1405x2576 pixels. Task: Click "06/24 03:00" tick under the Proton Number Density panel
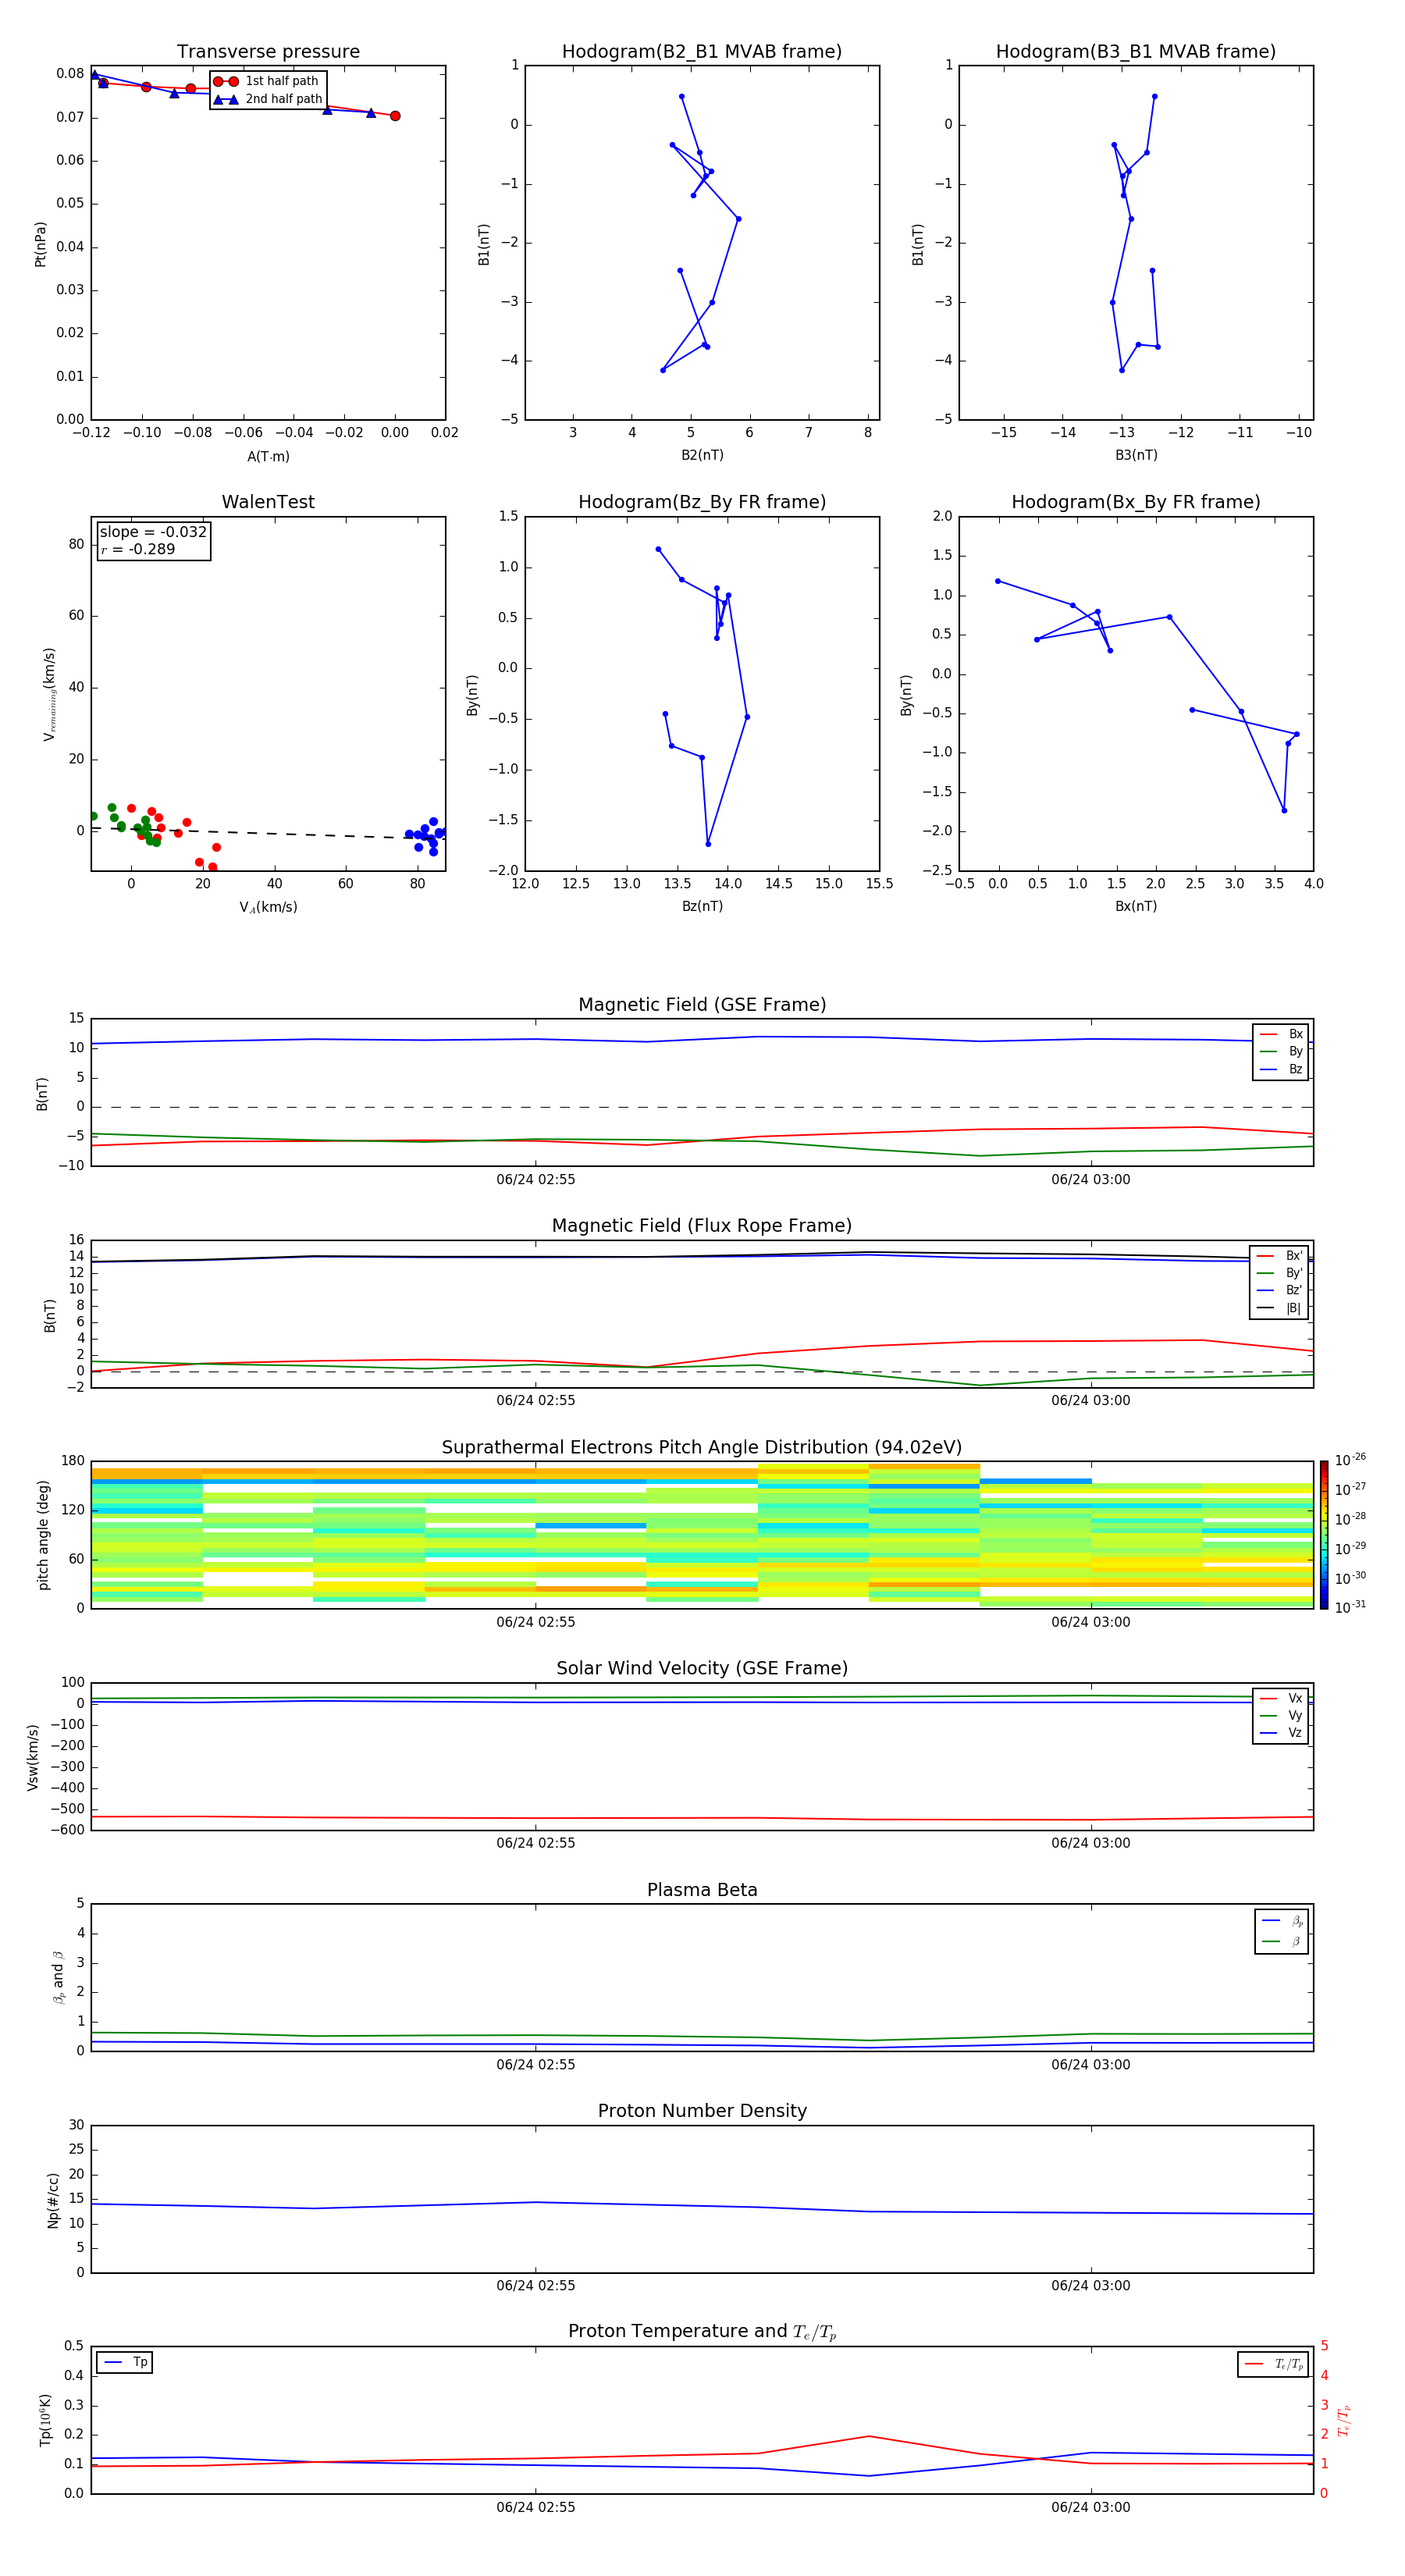[1090, 2285]
